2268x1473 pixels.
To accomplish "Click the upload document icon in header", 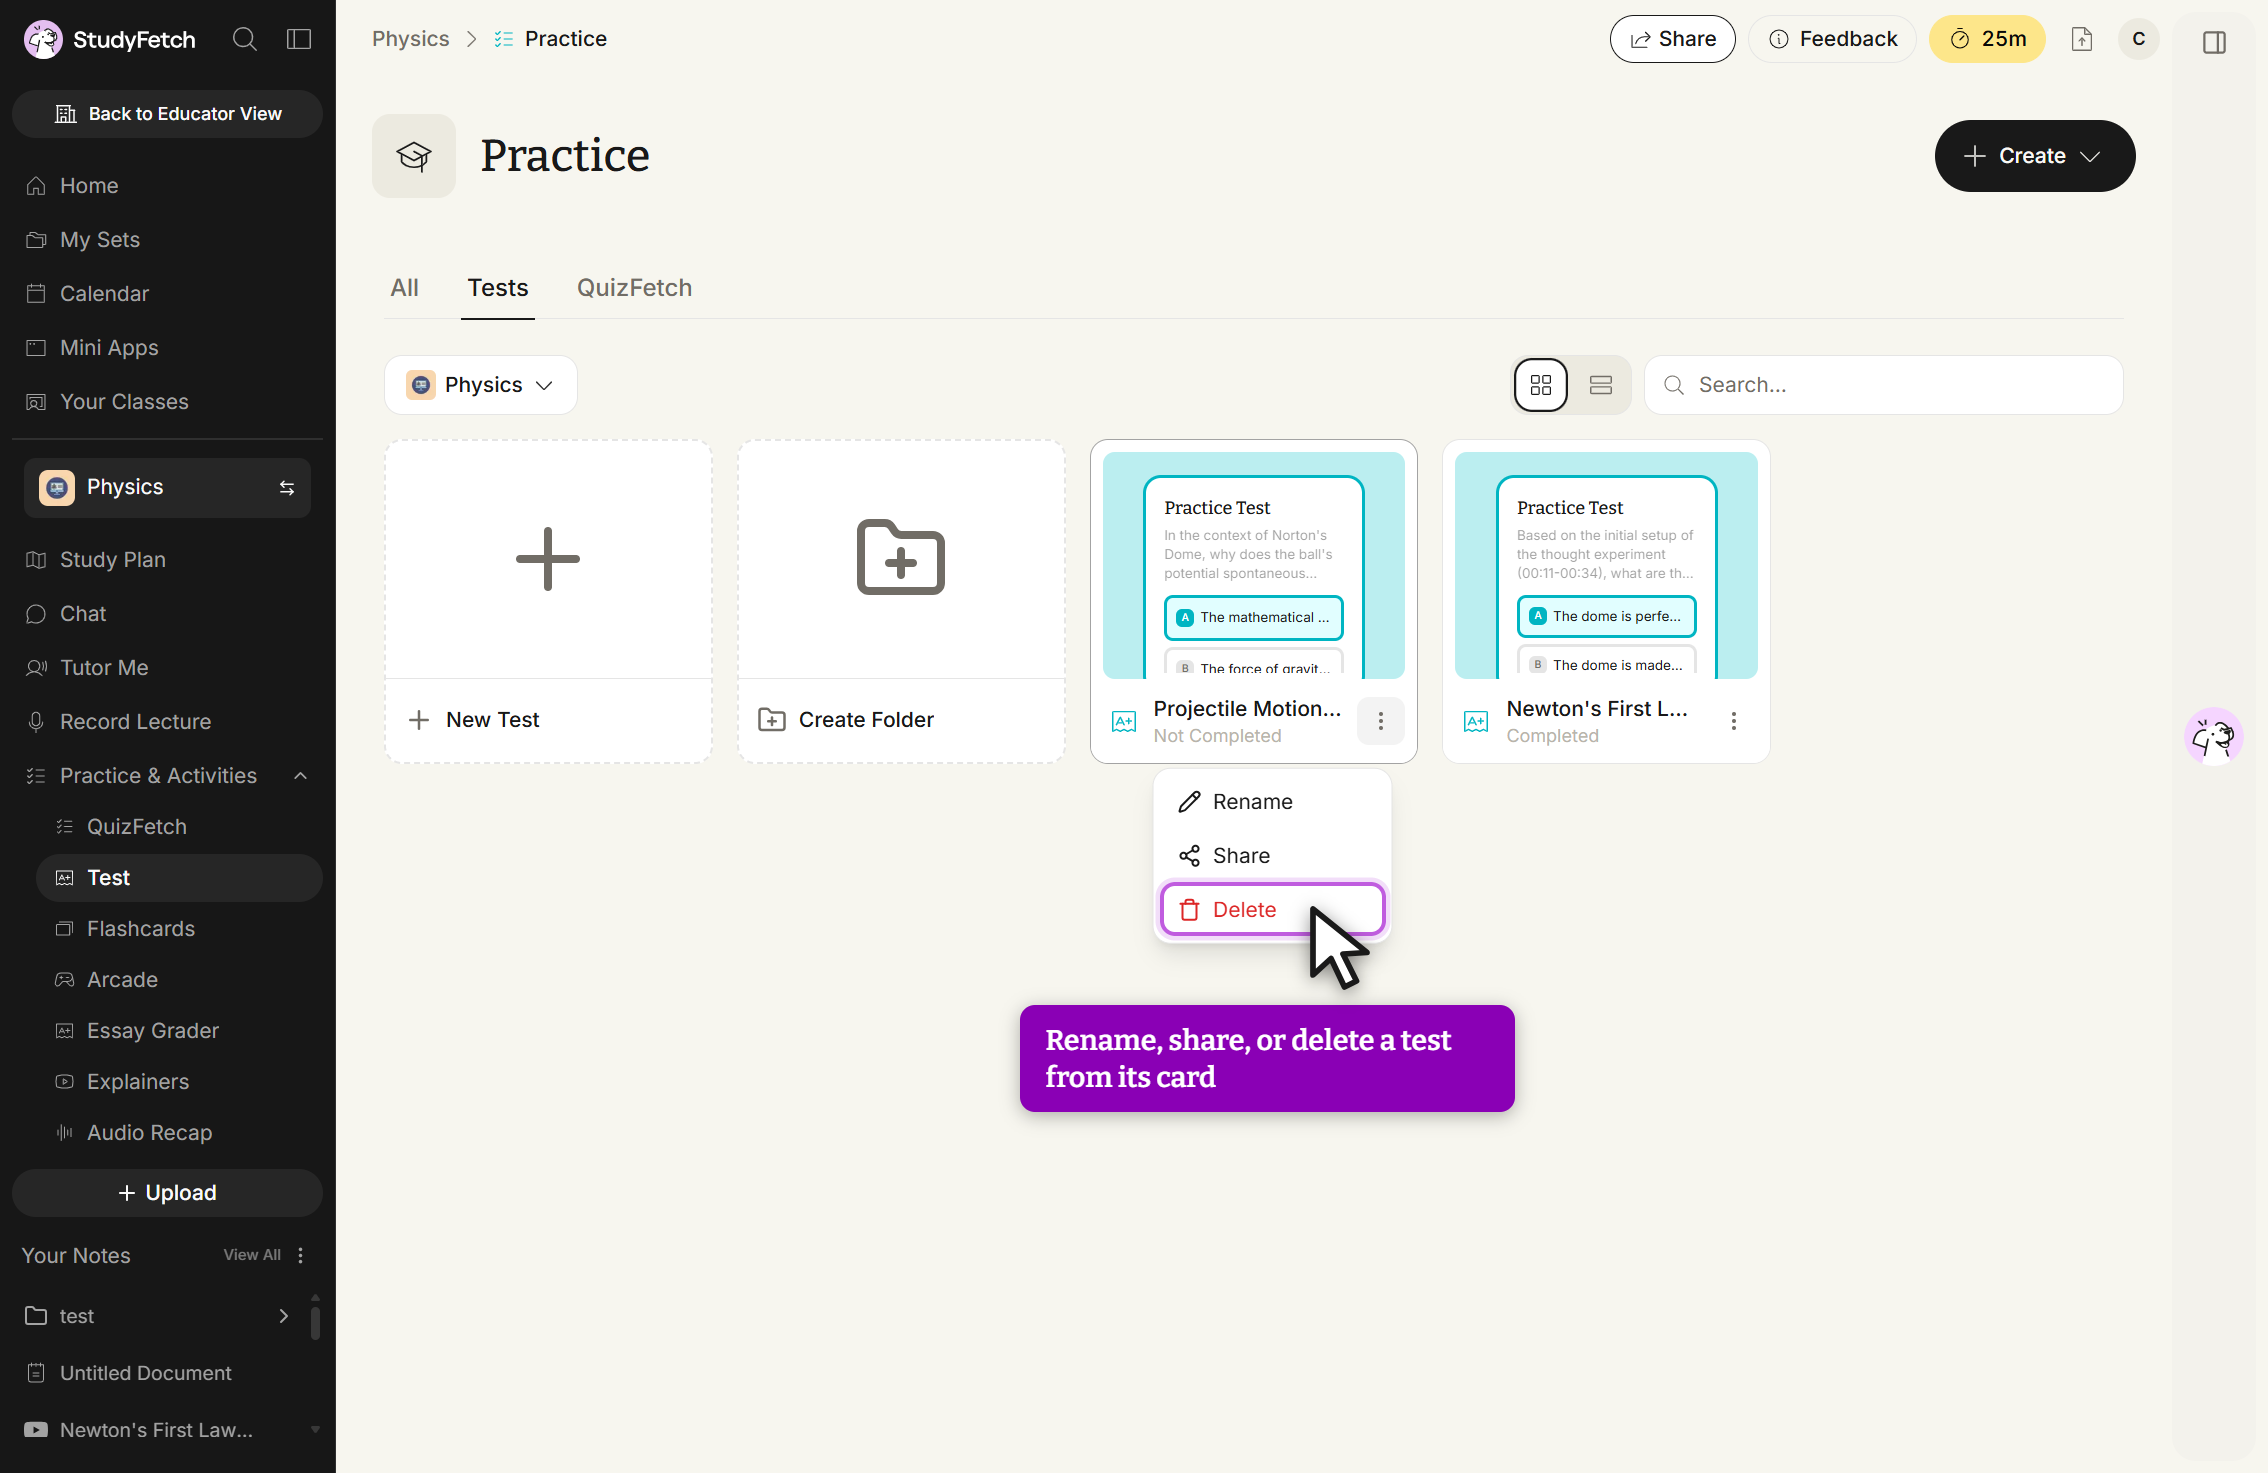I will click(2082, 39).
